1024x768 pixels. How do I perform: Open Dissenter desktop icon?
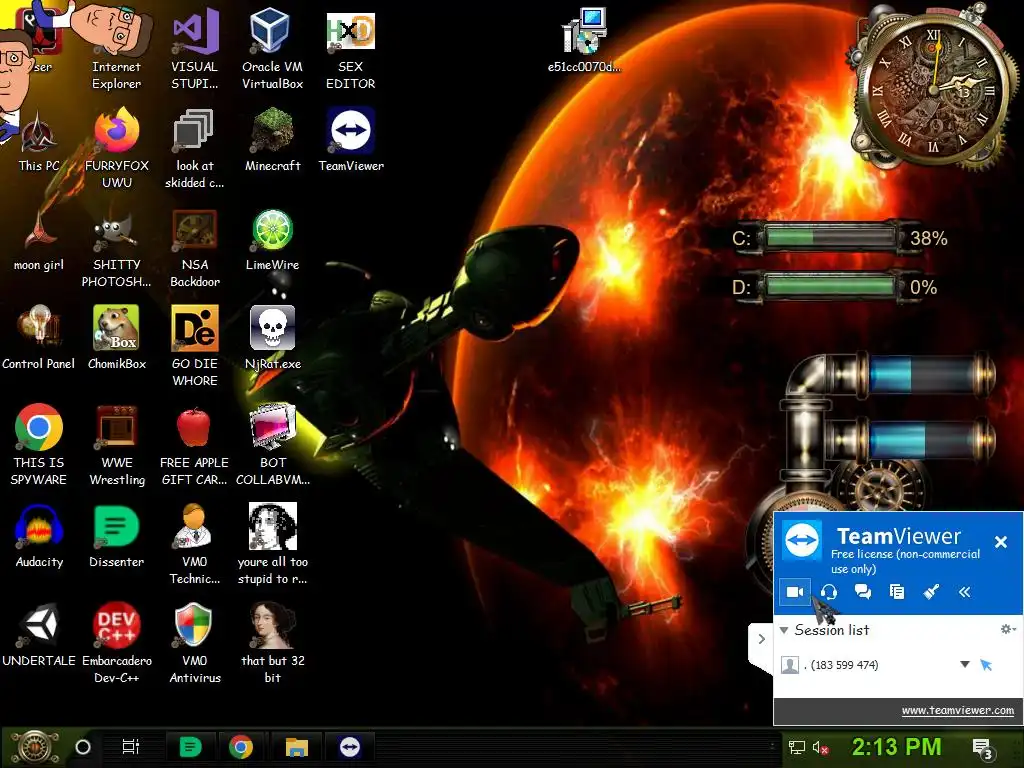point(117,537)
